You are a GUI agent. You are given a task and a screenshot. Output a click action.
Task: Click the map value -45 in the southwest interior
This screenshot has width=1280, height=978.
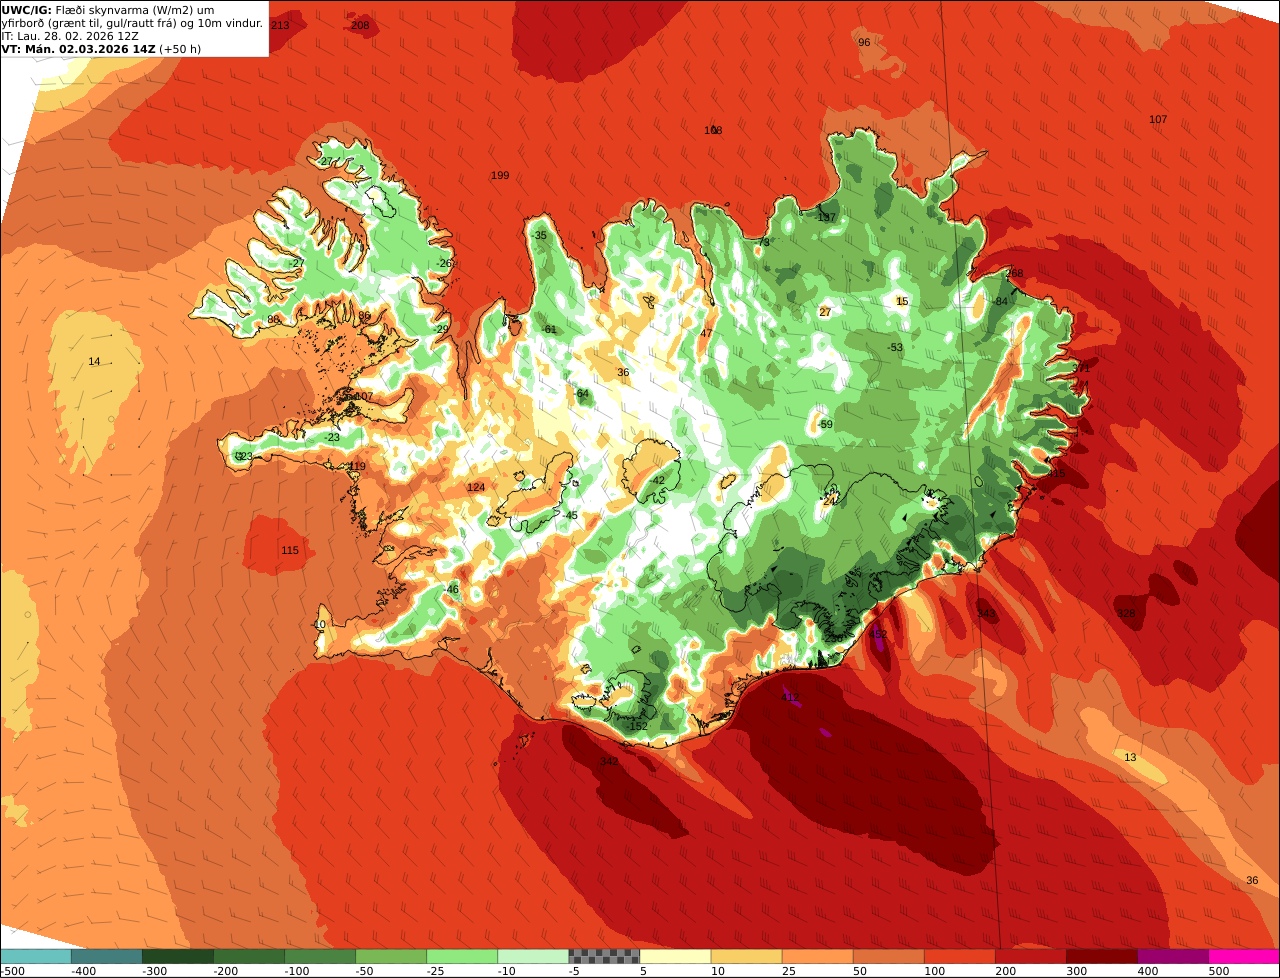click(571, 515)
